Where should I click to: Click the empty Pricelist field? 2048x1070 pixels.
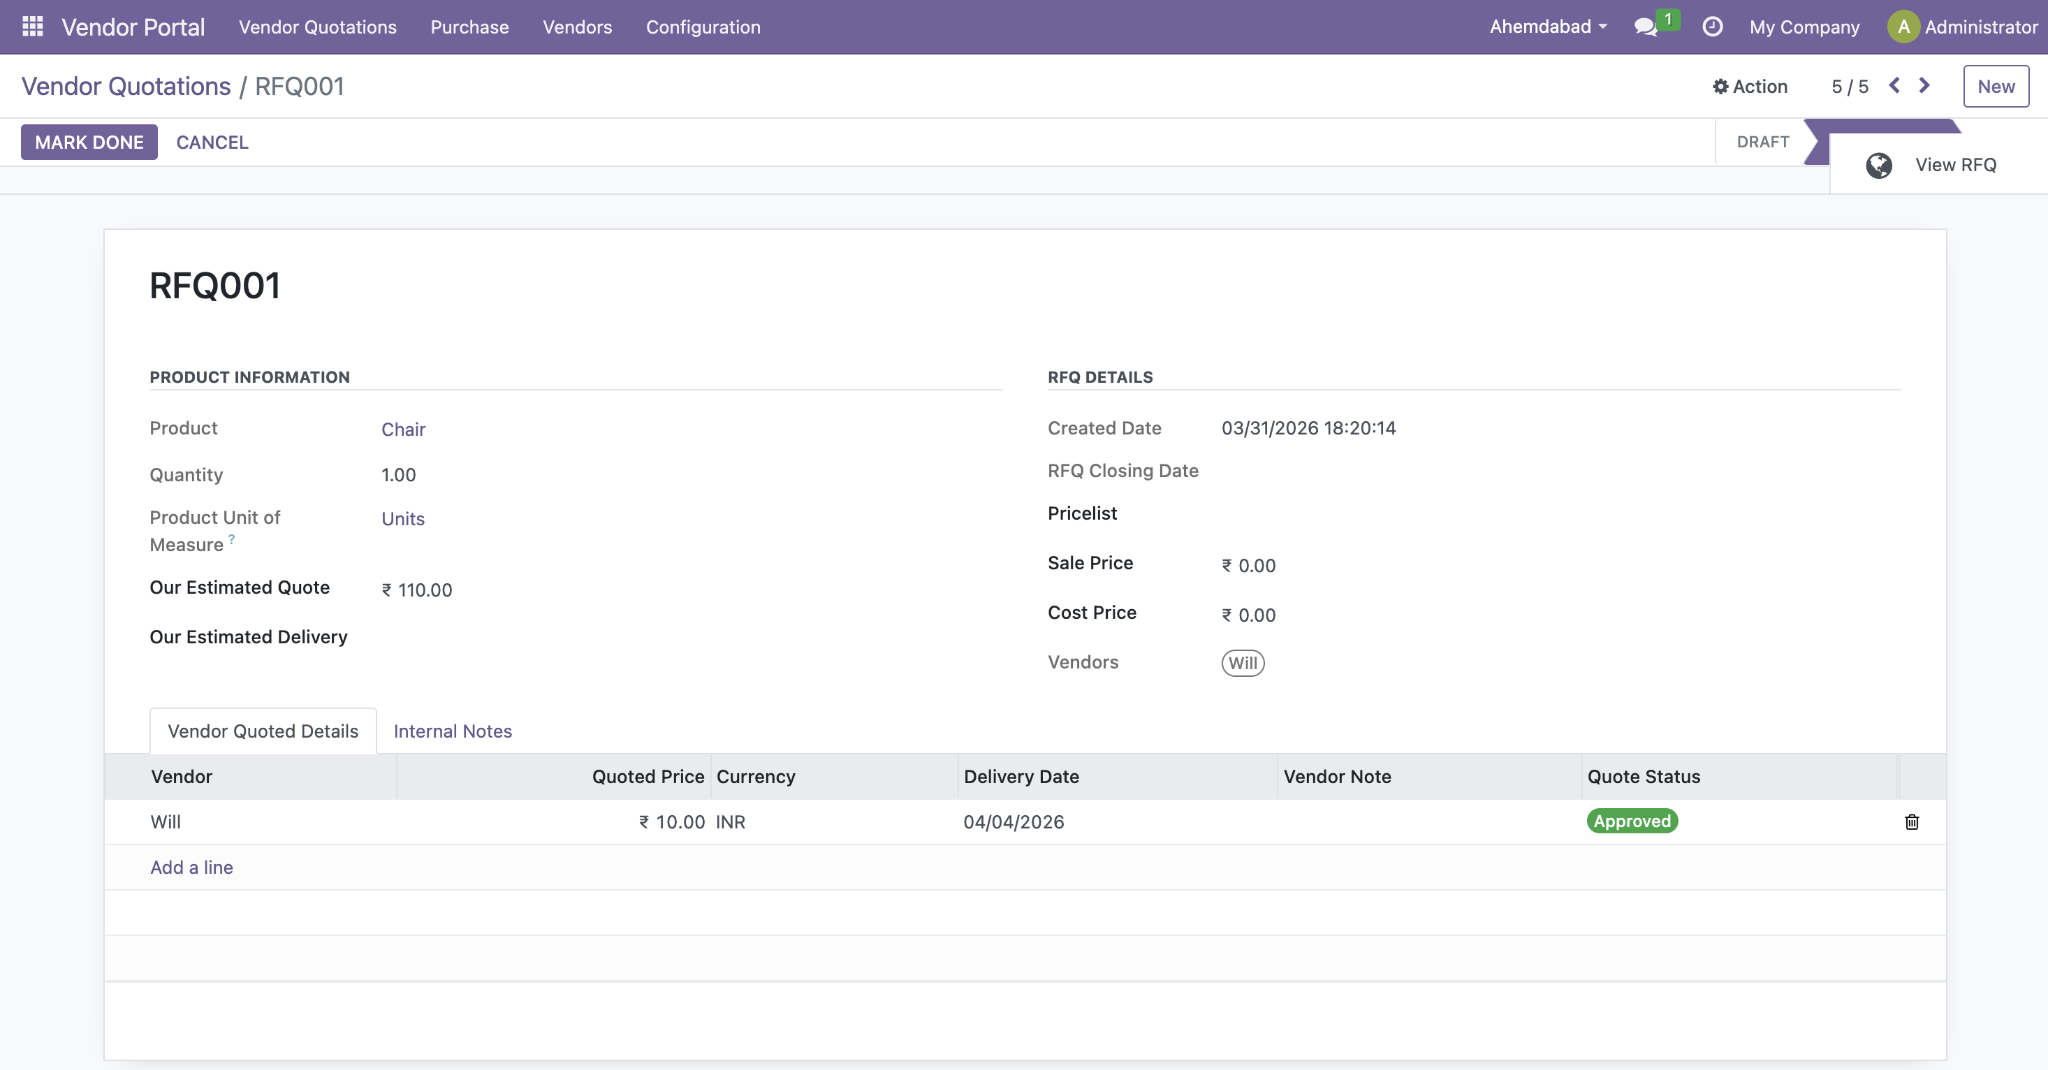pyautogui.click(x=1560, y=514)
